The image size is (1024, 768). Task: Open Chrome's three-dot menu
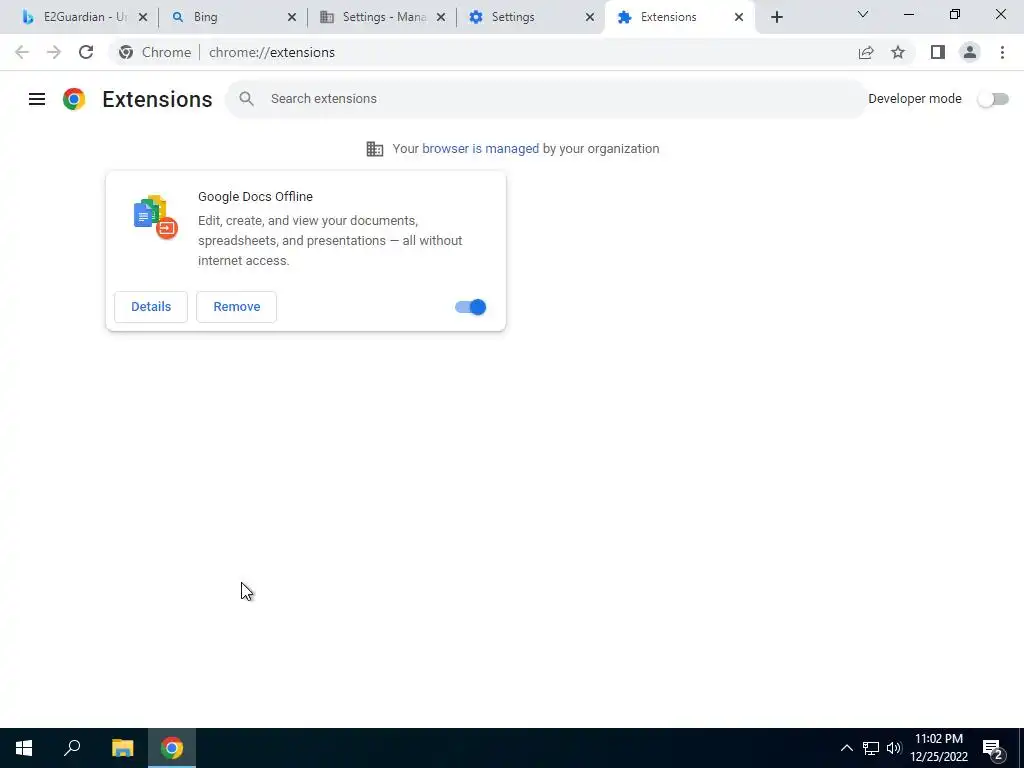click(1002, 52)
